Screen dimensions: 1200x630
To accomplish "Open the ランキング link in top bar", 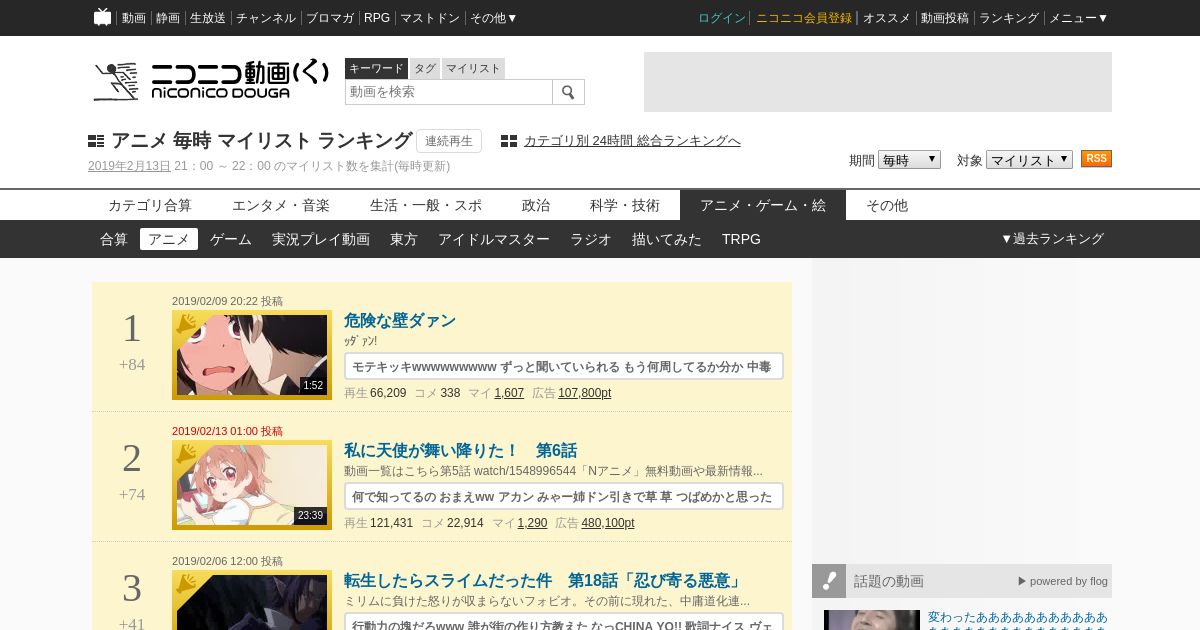I will (1009, 18).
